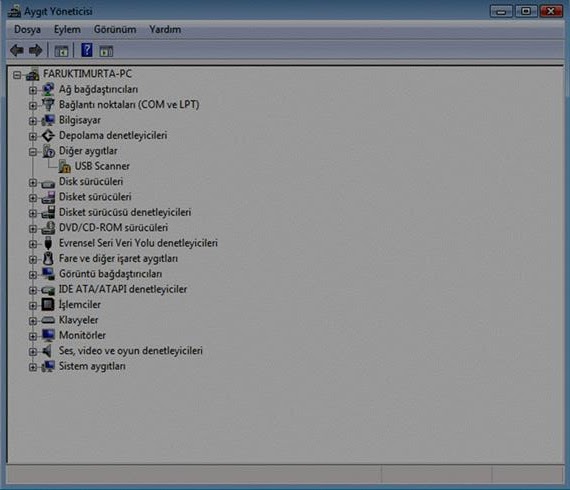Screen dimensions: 570x490
Task: Select the Bilgisayar text label
Action: [x=80, y=120]
